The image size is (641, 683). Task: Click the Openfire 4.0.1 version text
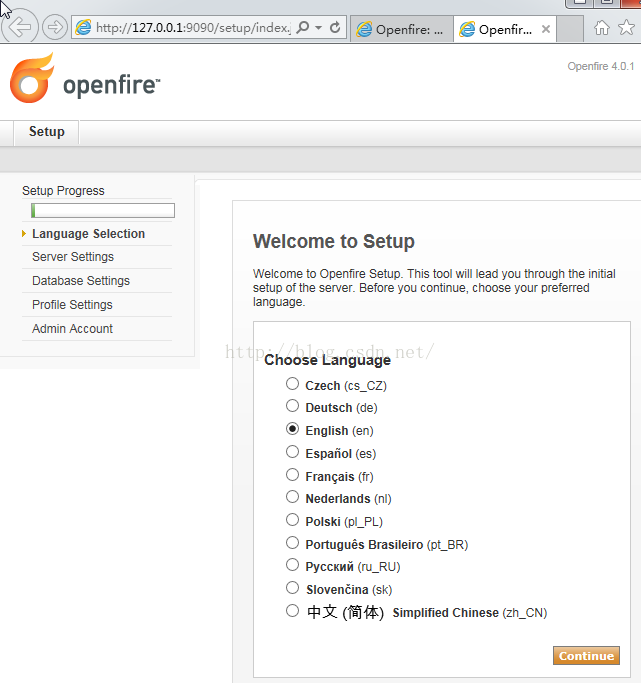pyautogui.click(x=601, y=66)
